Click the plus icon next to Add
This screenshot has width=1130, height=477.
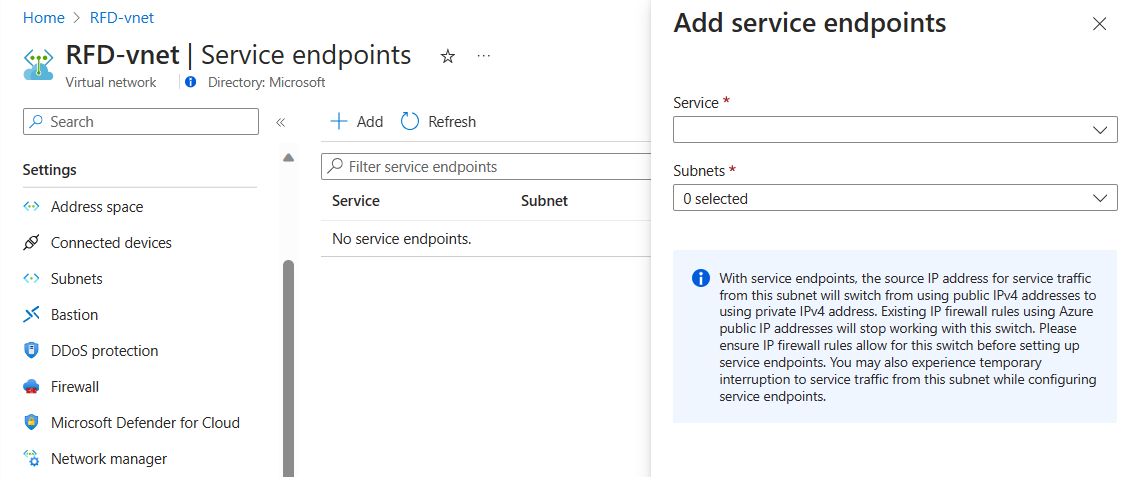[338, 122]
